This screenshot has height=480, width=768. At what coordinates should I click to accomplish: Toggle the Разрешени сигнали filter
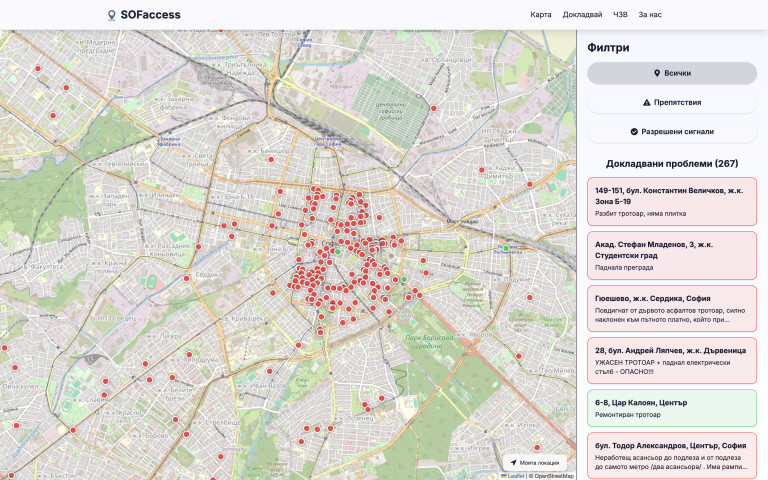[x=672, y=131]
